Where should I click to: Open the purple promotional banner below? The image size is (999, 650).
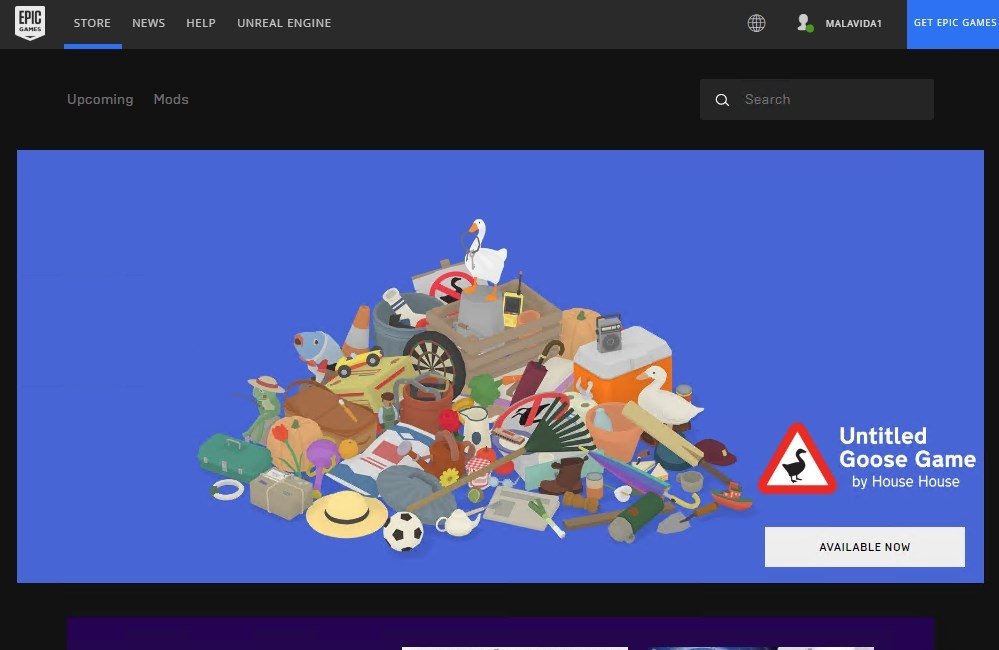click(500, 633)
